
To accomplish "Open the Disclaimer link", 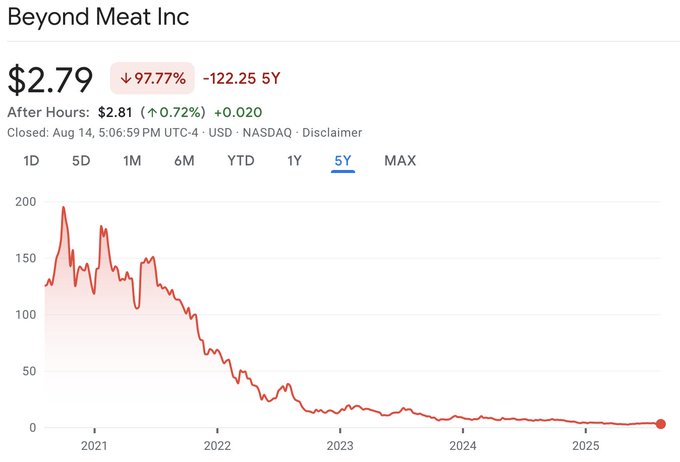I will (332, 132).
